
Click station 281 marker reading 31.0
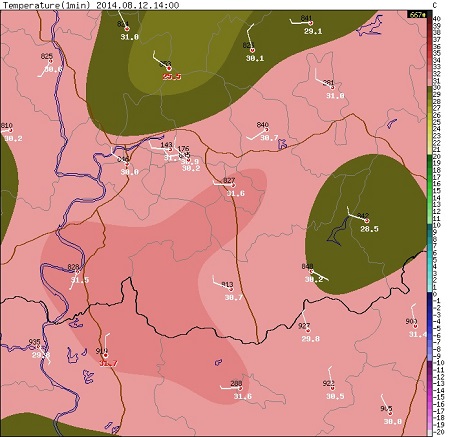point(332,88)
